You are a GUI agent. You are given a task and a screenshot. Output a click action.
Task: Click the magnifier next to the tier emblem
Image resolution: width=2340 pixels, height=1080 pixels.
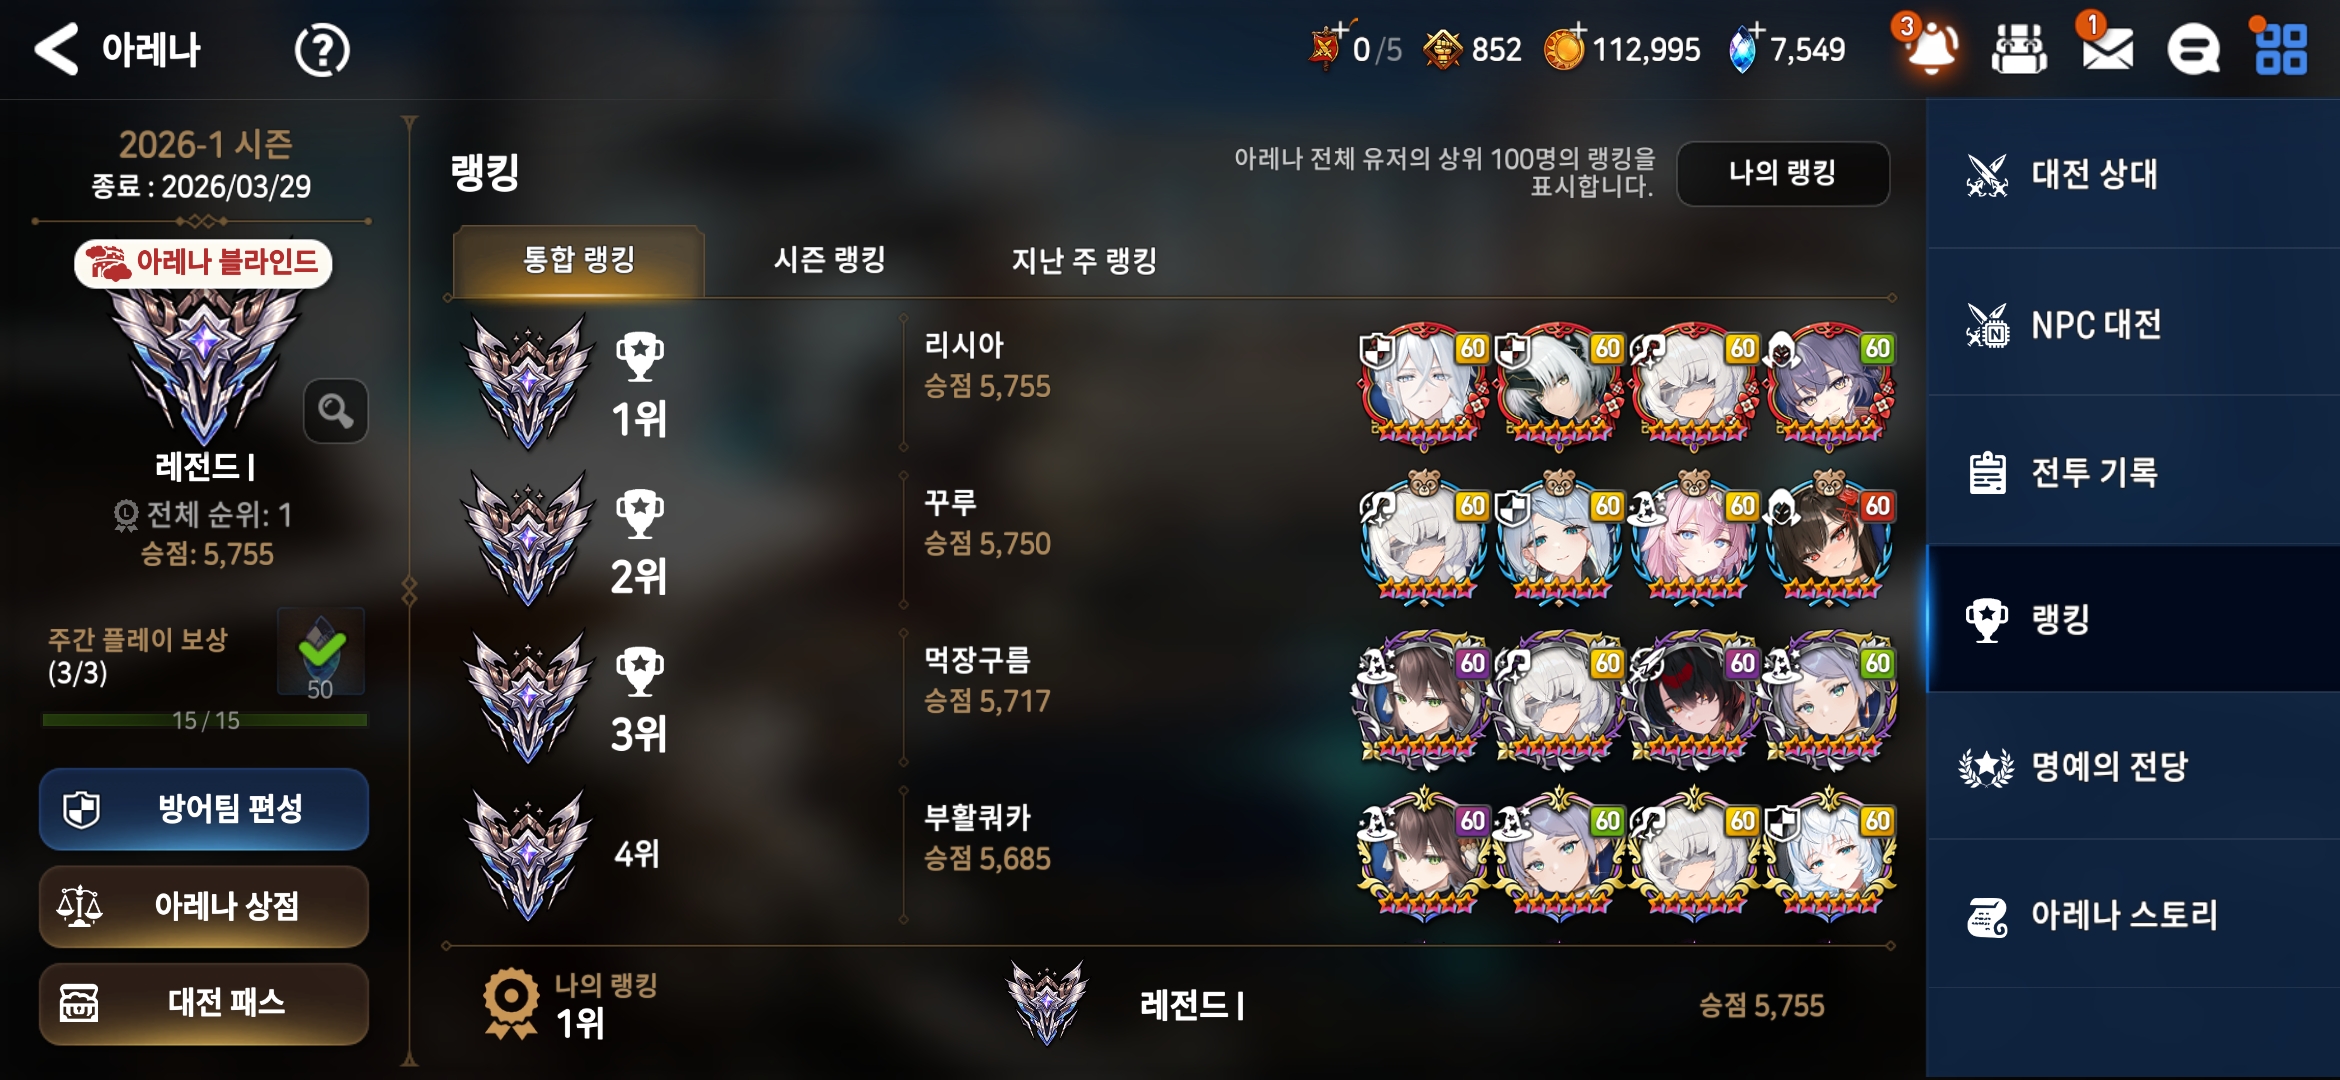point(336,411)
